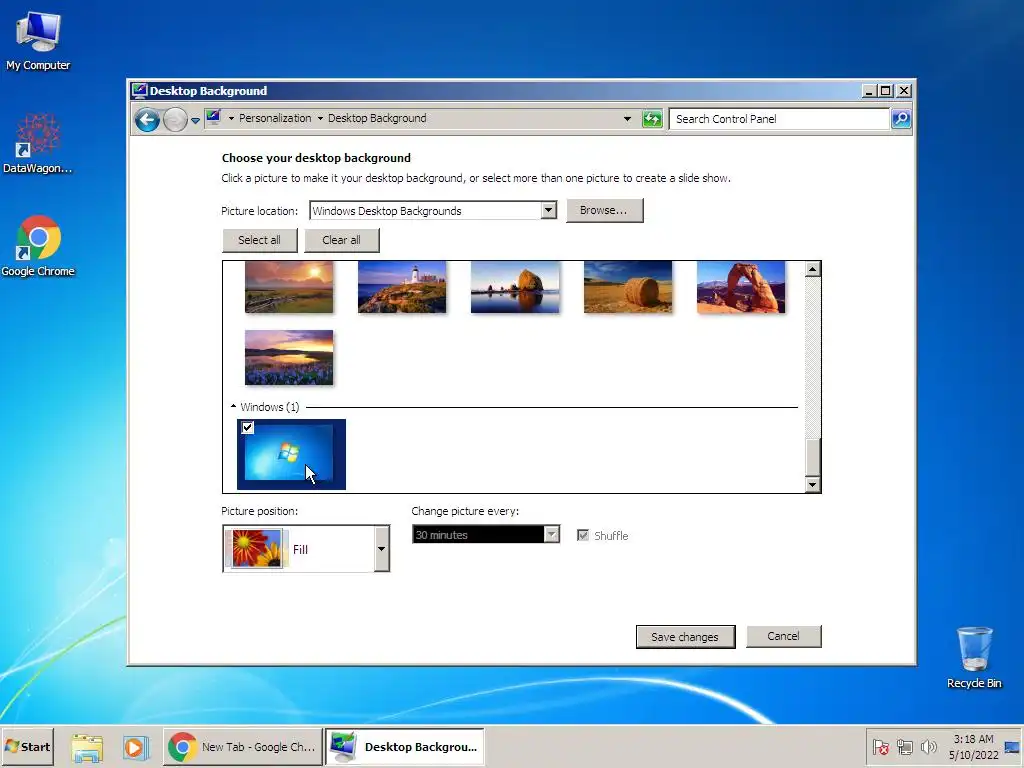Viewport: 1024px width, 768px height.
Task: Open dropdown arrow before Desktop Background breadcrumb
Action: (320, 118)
